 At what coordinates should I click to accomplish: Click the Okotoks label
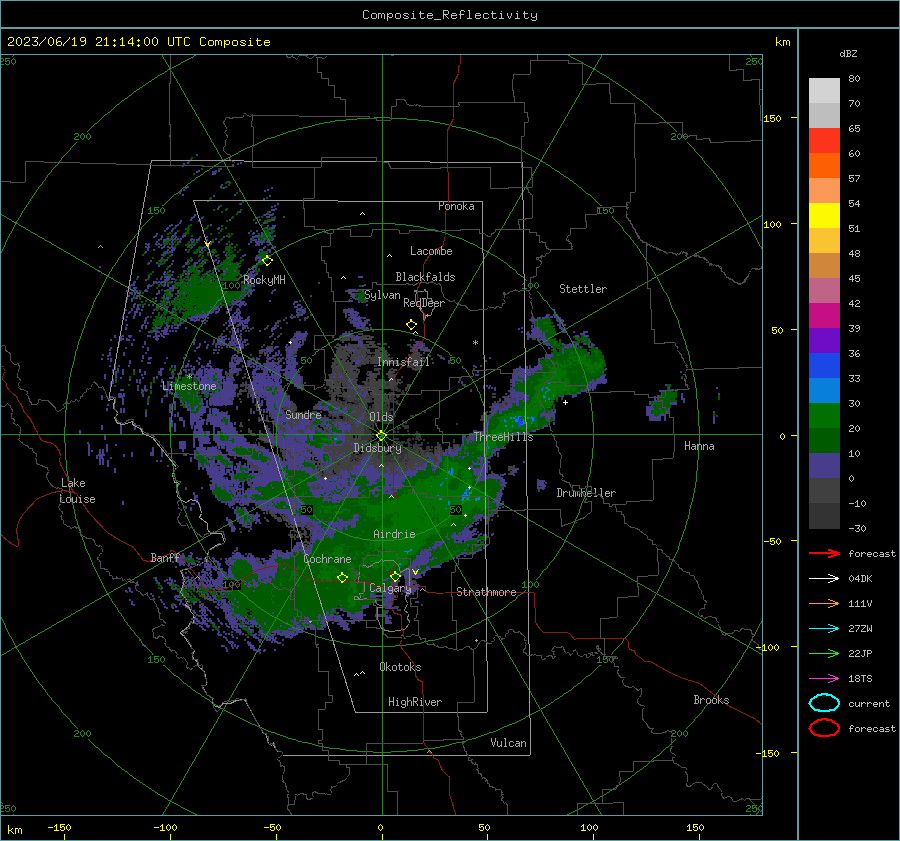tap(400, 667)
